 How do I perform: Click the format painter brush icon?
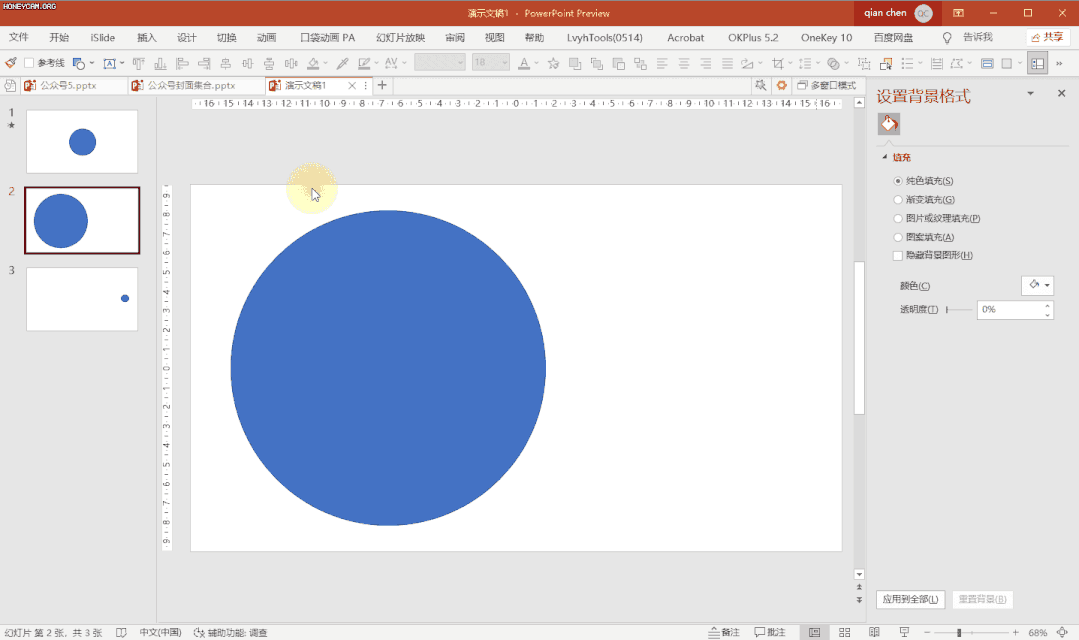(11, 63)
